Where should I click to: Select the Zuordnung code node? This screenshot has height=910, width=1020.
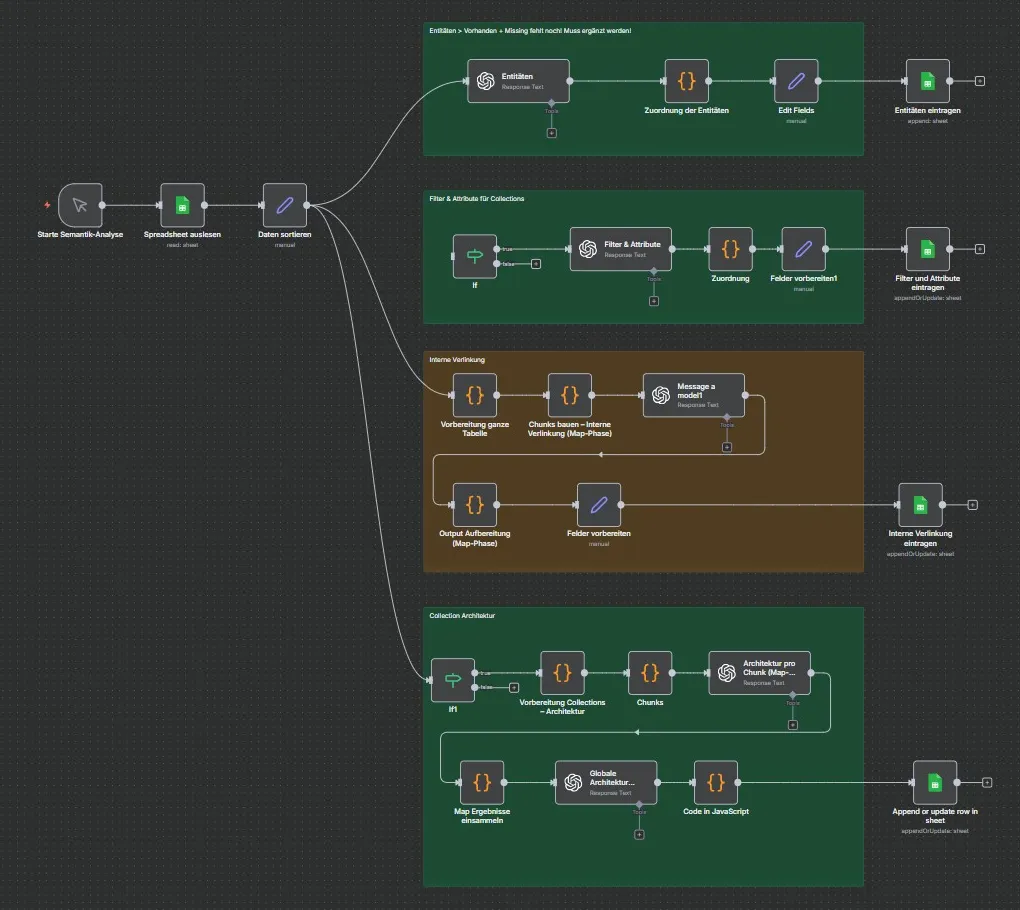(731, 249)
